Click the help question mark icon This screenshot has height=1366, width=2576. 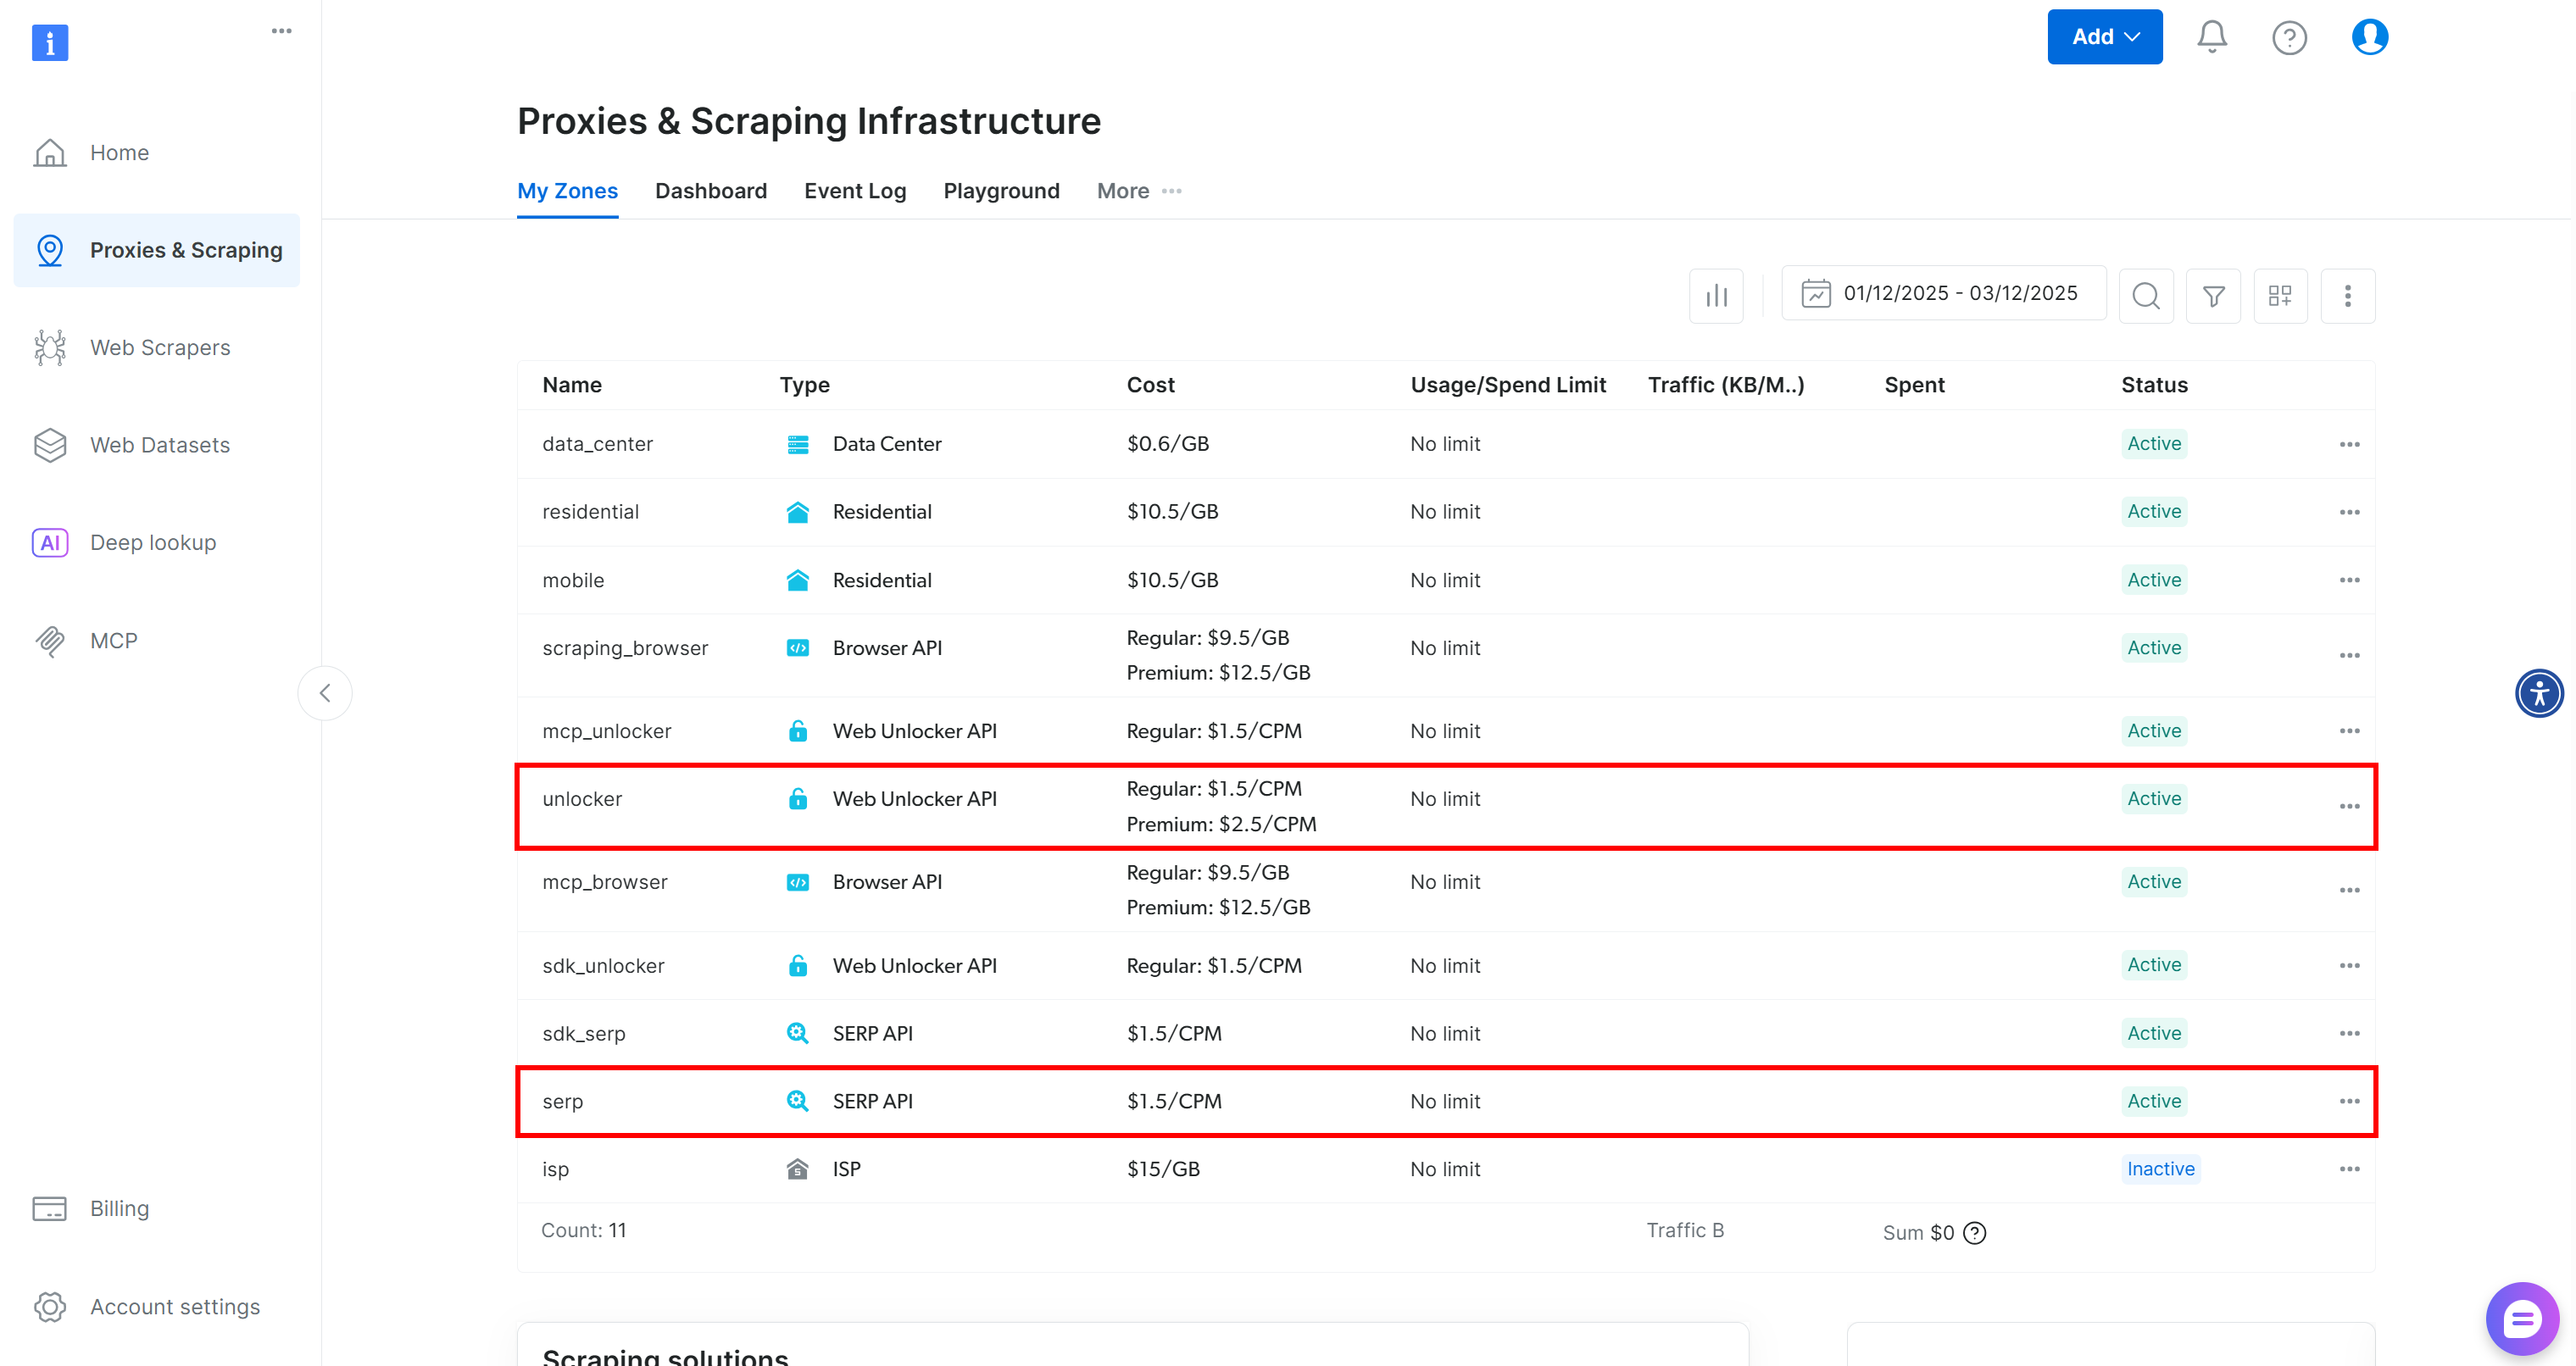pyautogui.click(x=2290, y=37)
